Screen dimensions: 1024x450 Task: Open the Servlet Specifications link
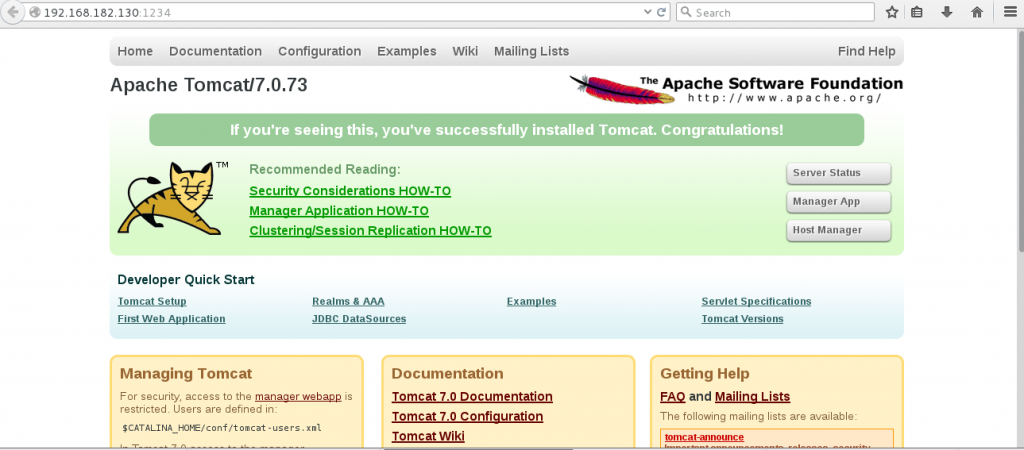pyautogui.click(x=756, y=301)
